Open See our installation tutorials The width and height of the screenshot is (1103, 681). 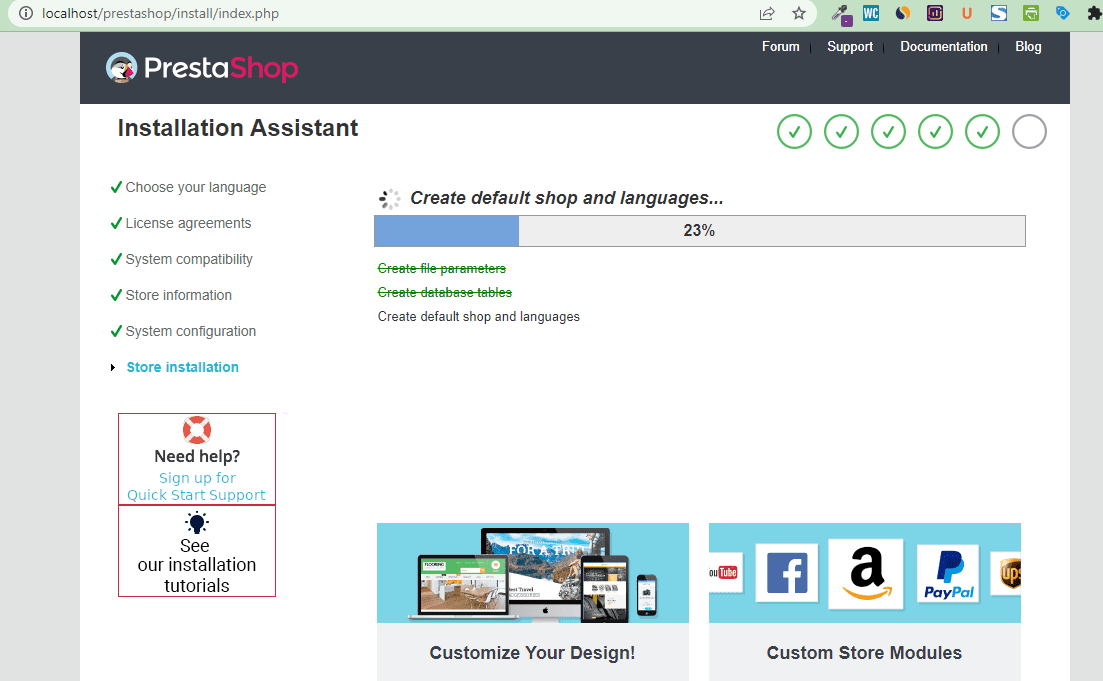[x=197, y=565]
